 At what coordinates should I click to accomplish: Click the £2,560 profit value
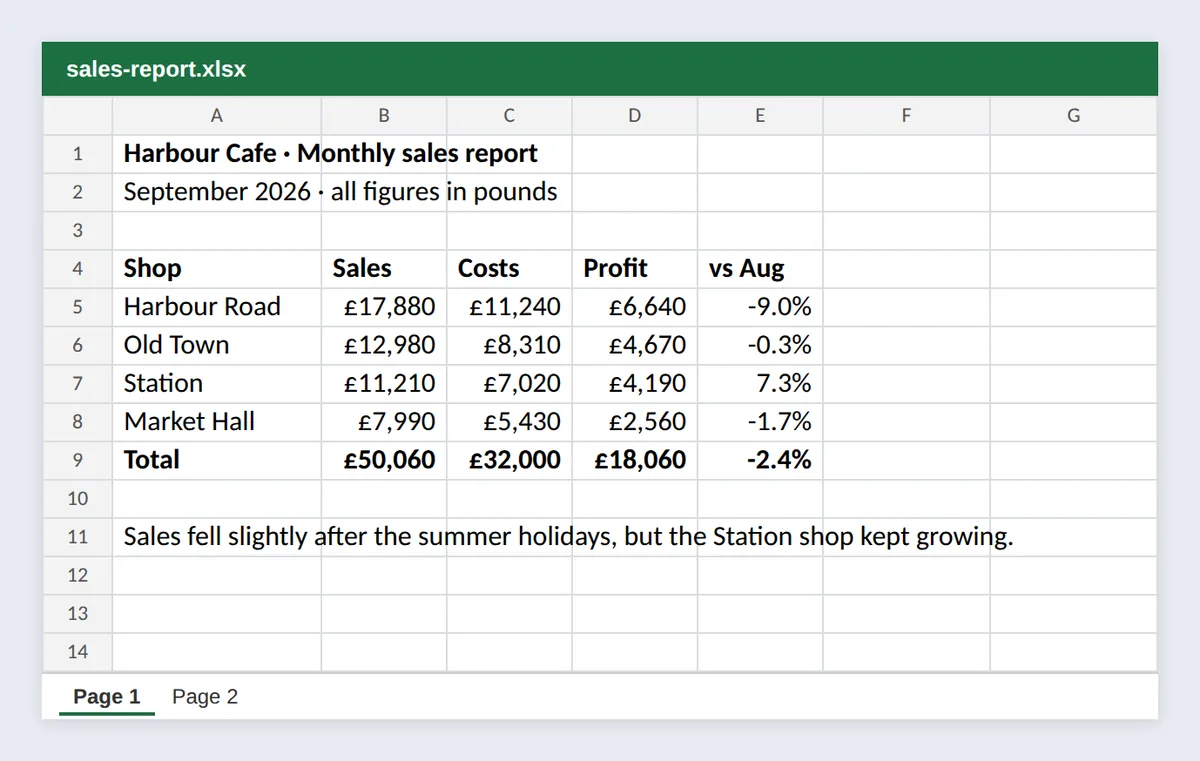pos(635,422)
